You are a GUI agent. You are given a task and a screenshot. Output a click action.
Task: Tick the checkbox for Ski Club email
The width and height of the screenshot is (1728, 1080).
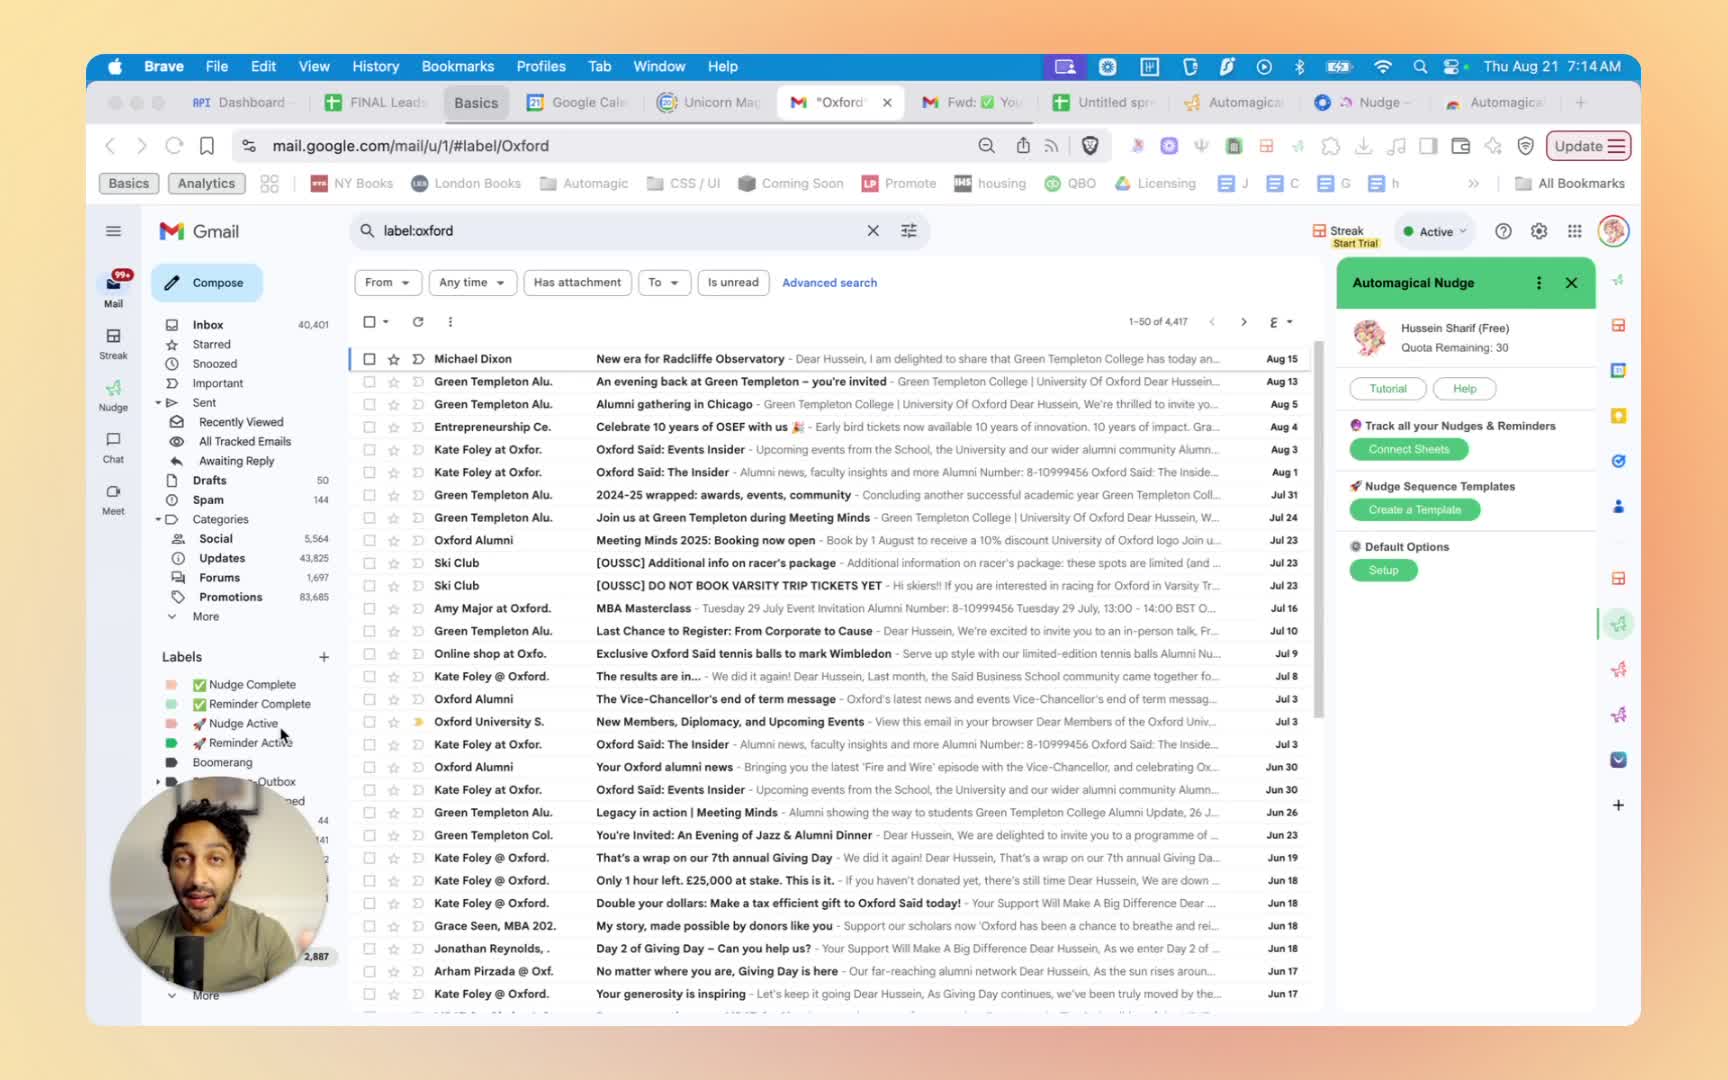[x=370, y=563]
